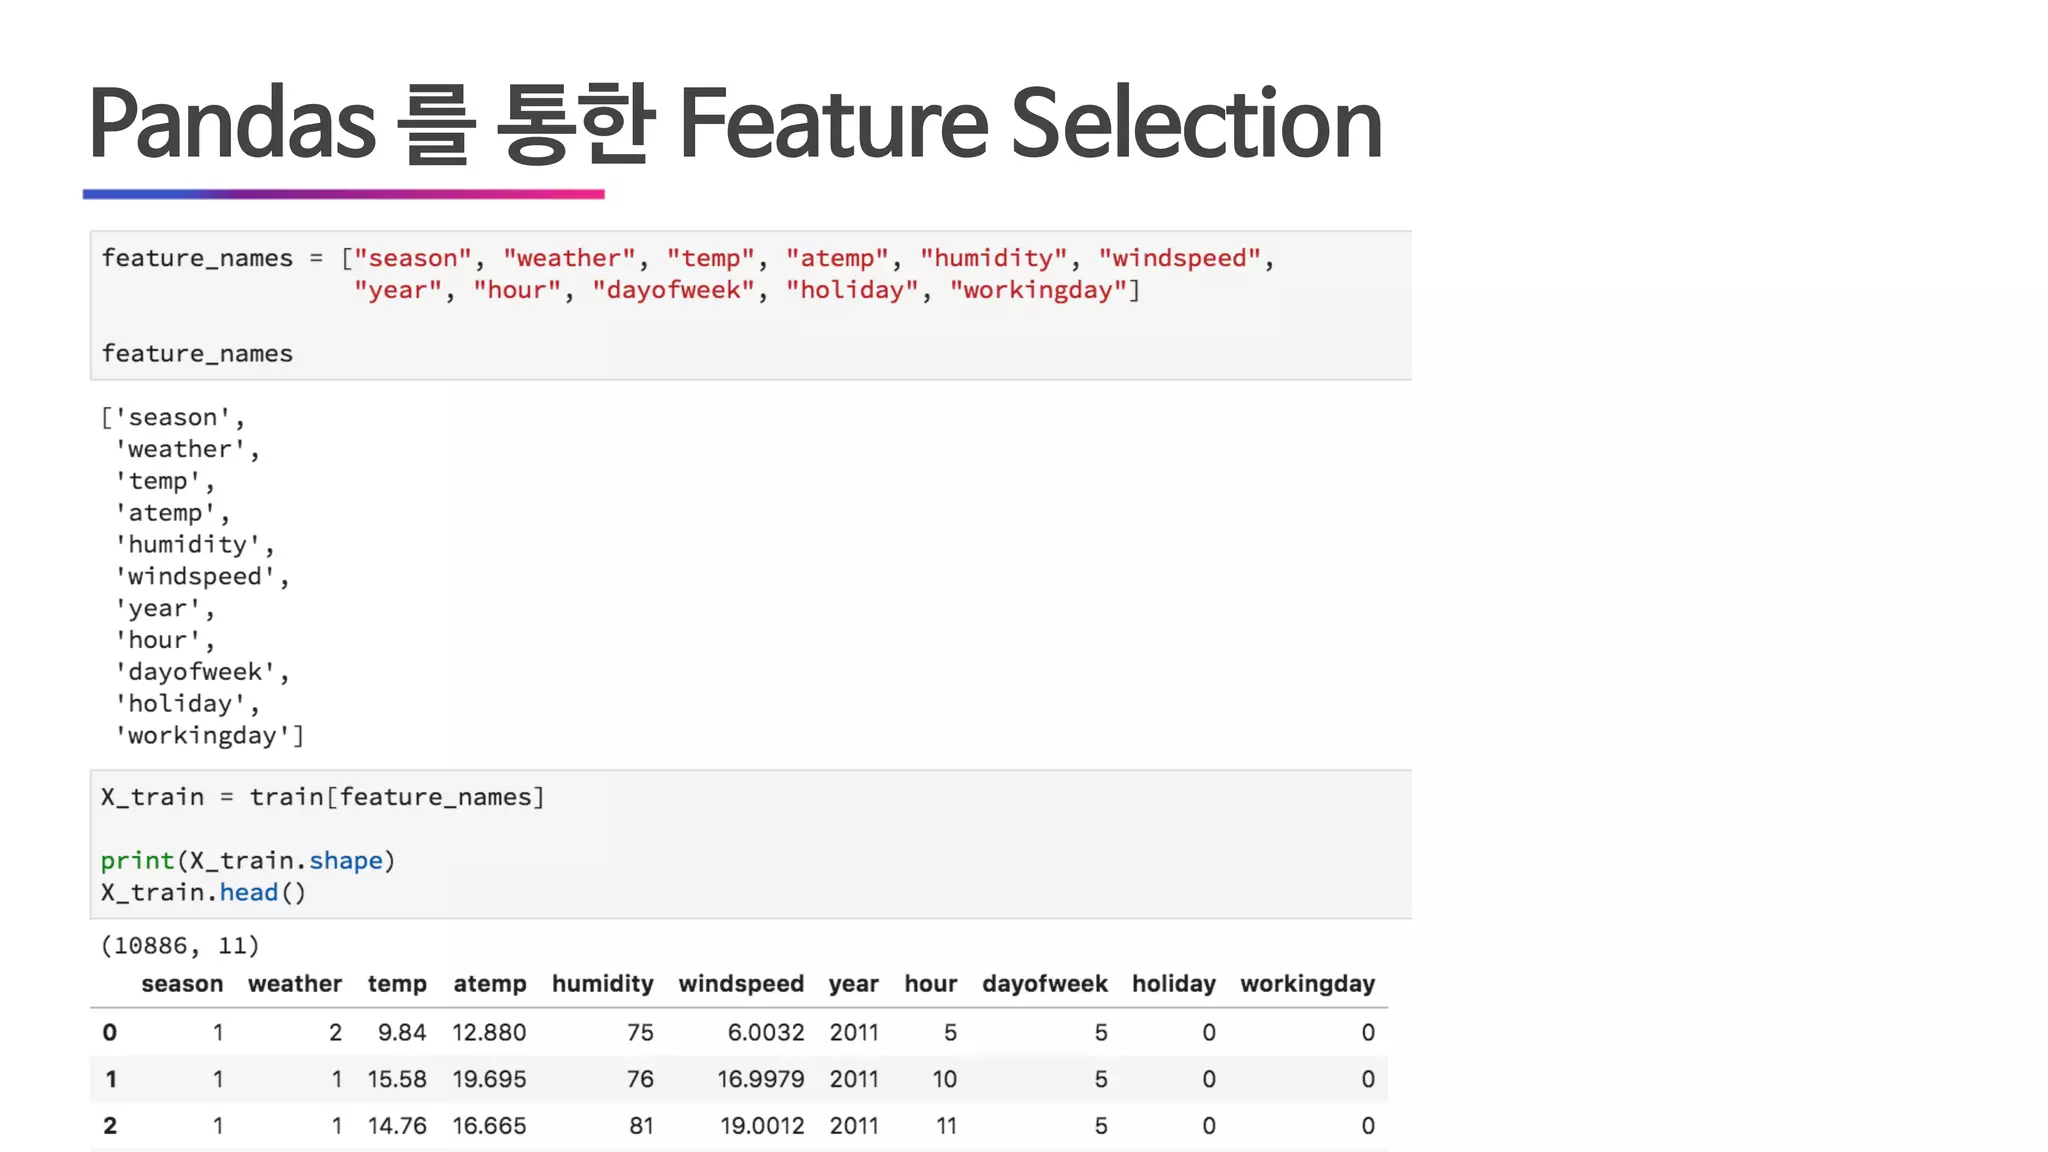This screenshot has height=1152, width=2048.
Task: Click the windspeed value 6.0032
Action: 766,1033
